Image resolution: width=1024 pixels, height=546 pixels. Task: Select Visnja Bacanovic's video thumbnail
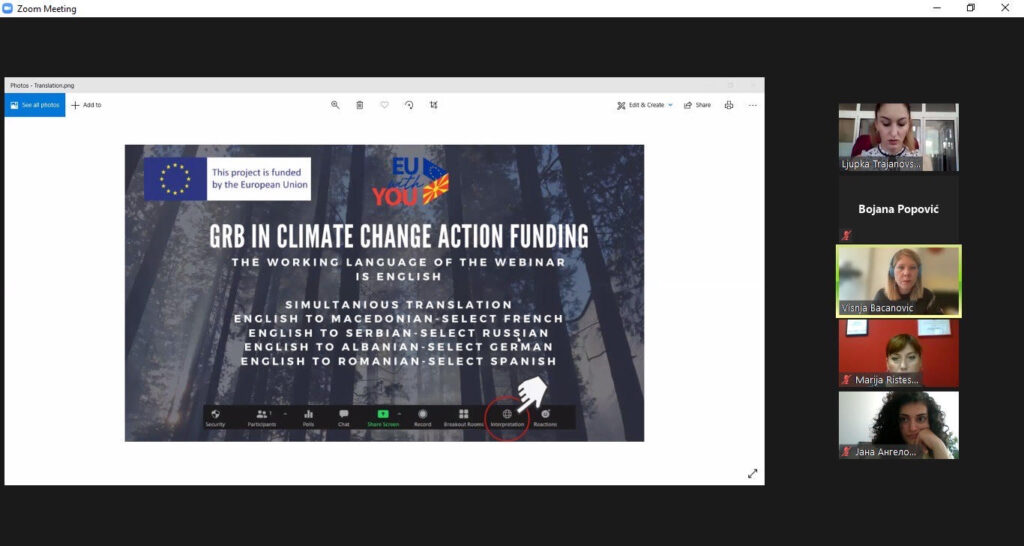(898, 281)
